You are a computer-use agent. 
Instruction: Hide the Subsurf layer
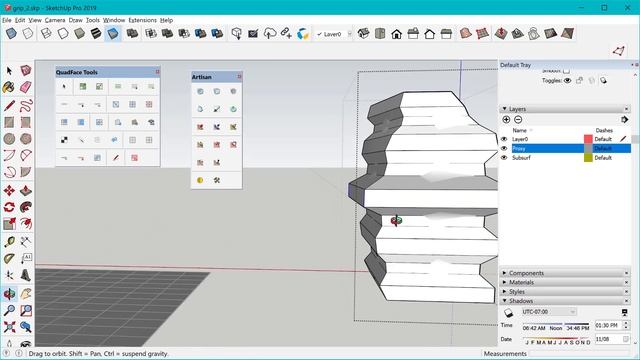click(x=504, y=158)
